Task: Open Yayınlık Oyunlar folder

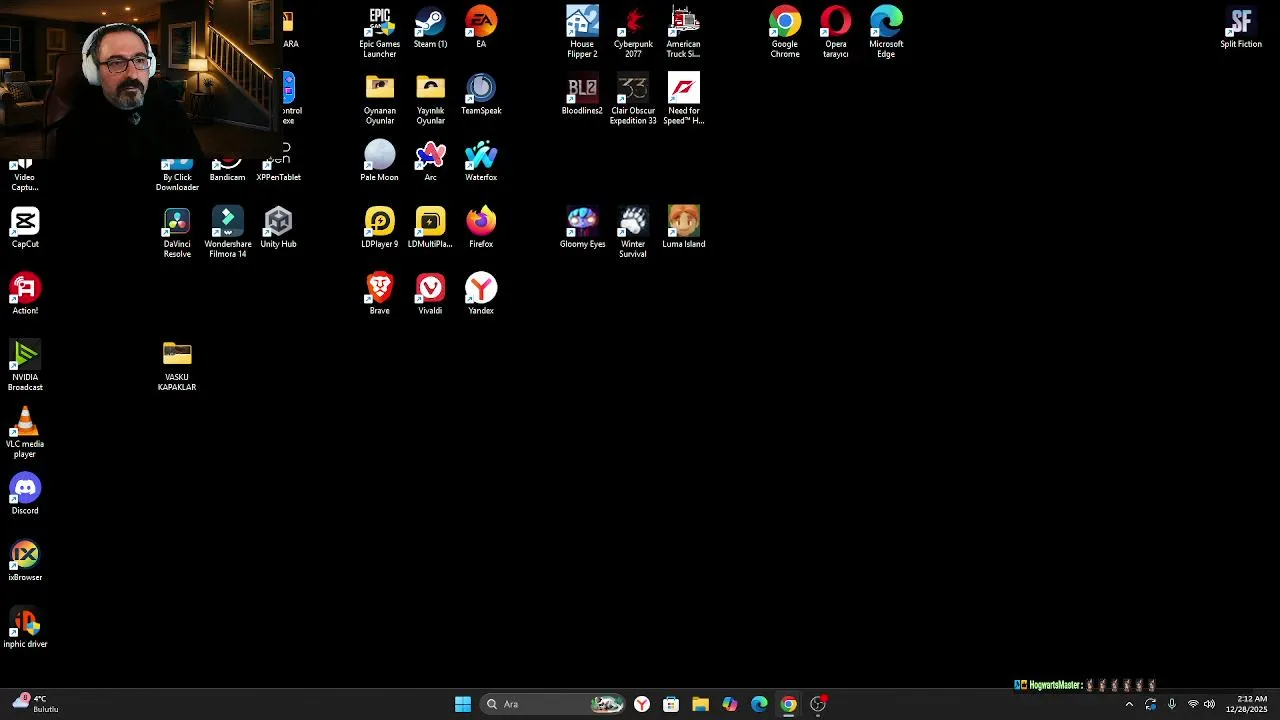Action: click(x=430, y=99)
